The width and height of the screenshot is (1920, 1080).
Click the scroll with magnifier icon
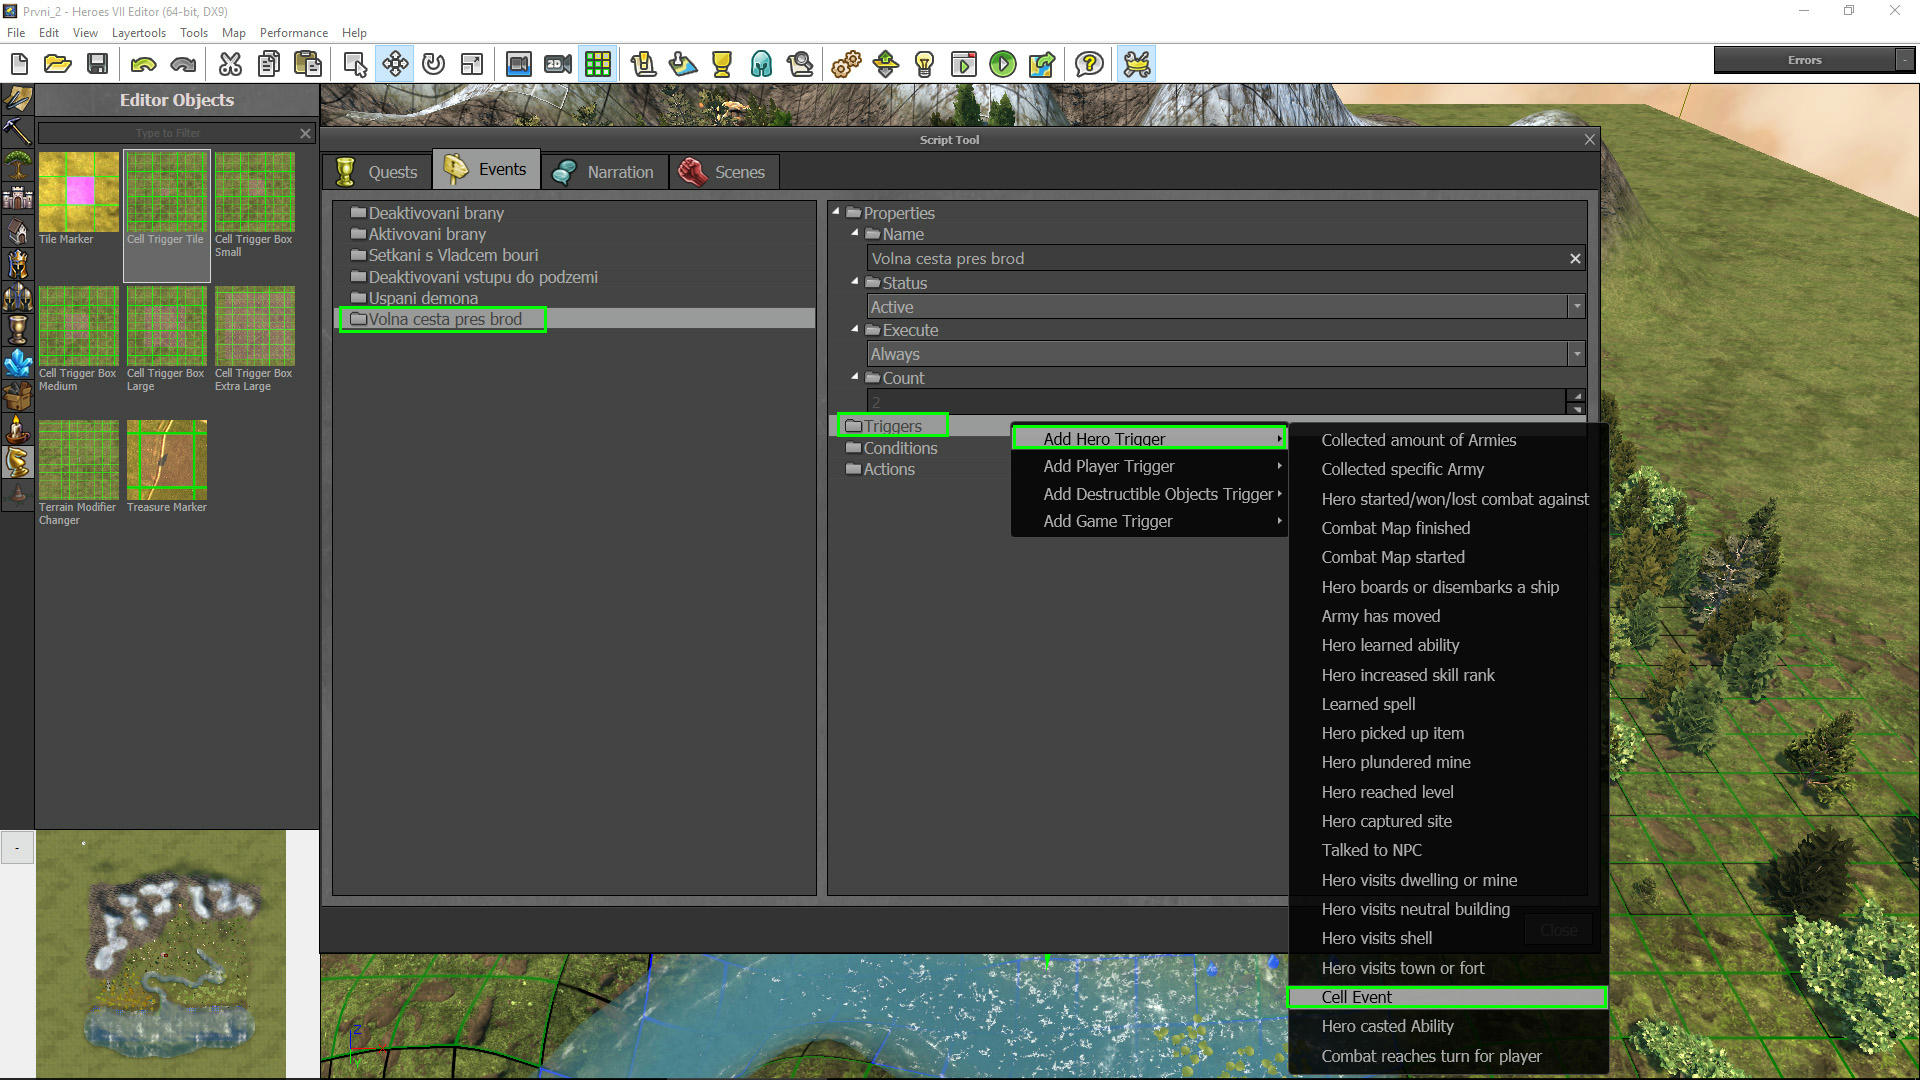click(800, 64)
